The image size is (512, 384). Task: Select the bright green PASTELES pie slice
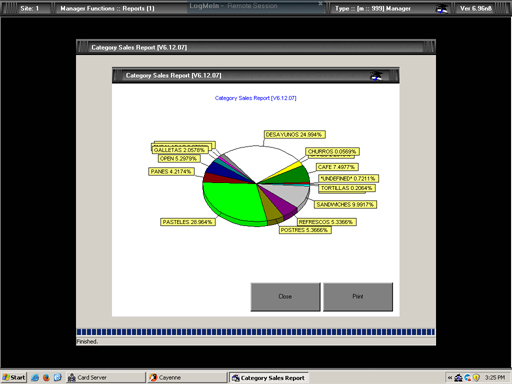click(232, 200)
